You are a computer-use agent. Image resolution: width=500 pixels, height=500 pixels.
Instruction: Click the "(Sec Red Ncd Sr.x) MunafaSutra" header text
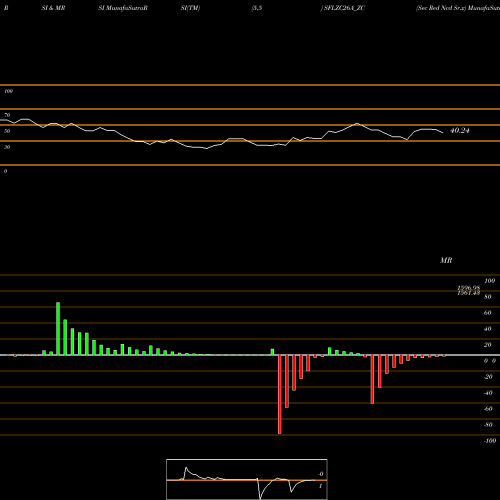click(x=458, y=8)
